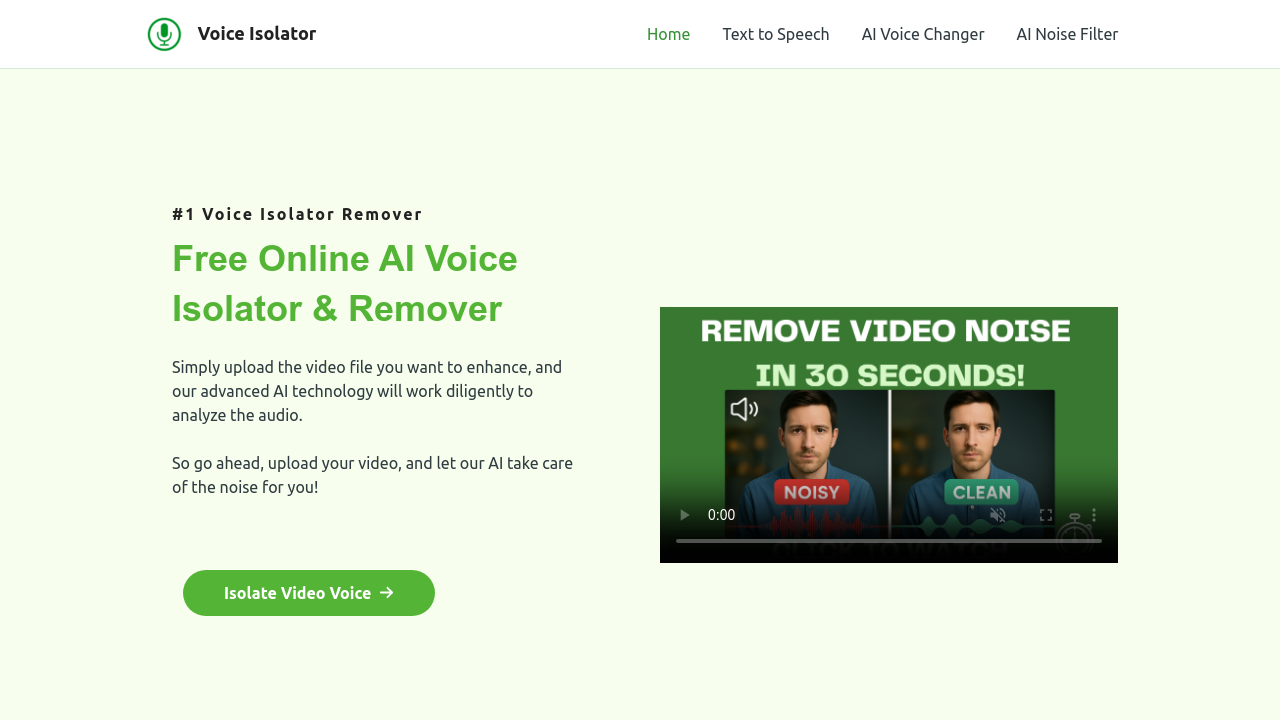Image resolution: width=1280 pixels, height=720 pixels.
Task: Select the Home navigation item
Action: [668, 33]
